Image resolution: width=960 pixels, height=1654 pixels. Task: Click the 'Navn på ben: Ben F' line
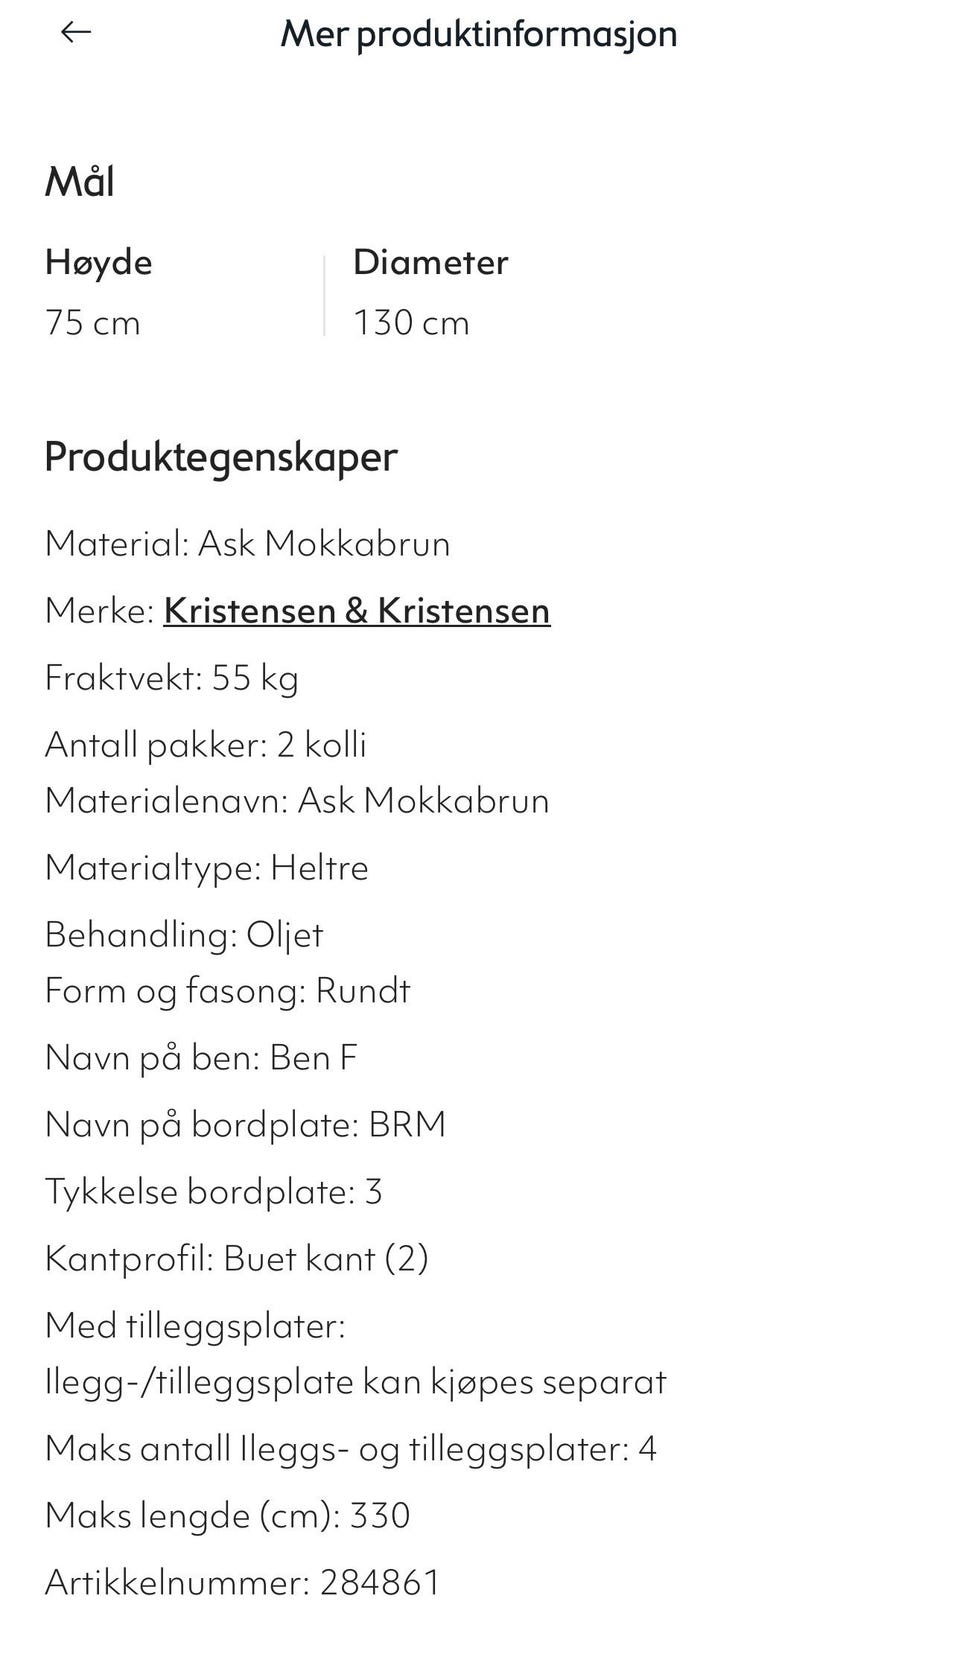click(200, 1058)
